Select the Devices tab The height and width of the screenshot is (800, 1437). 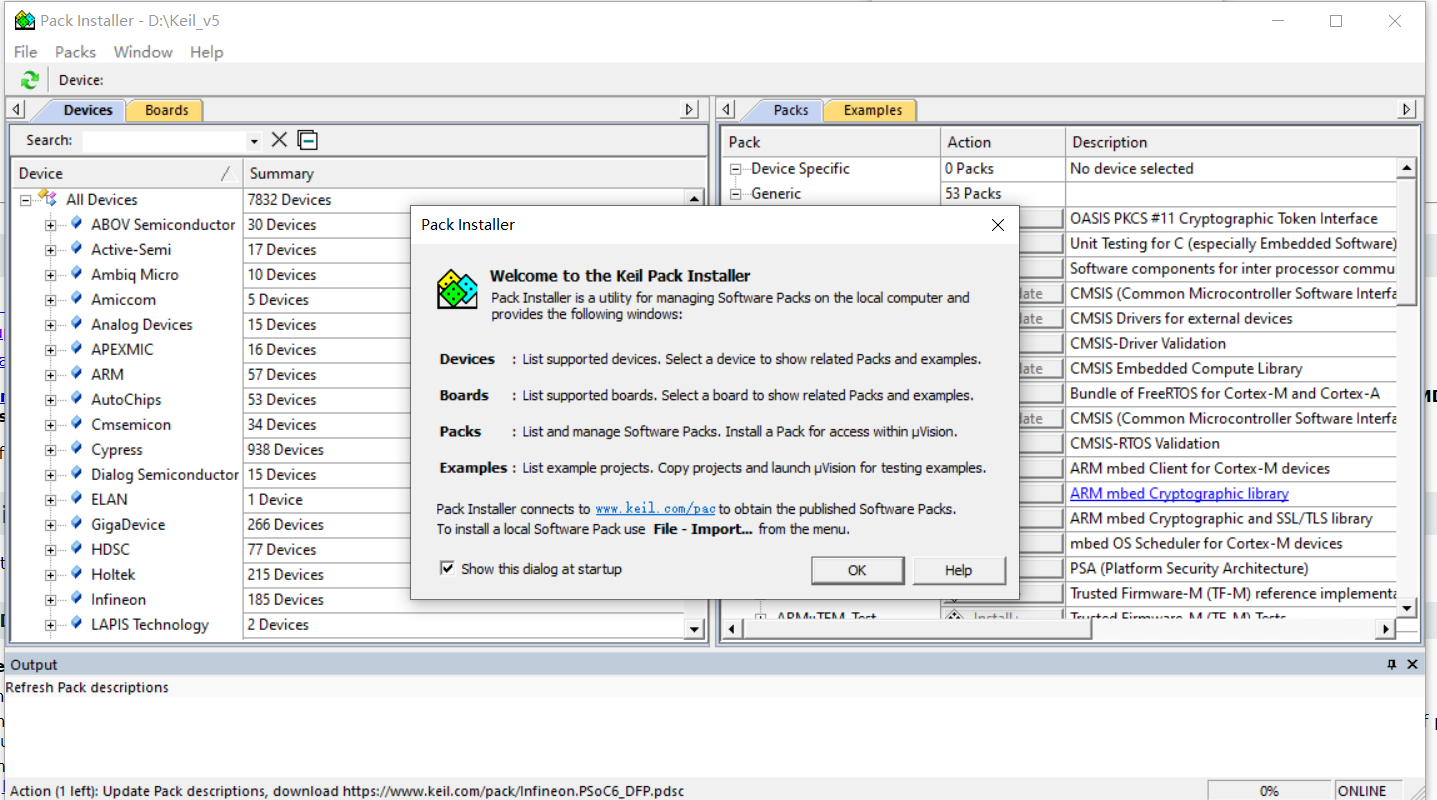pyautogui.click(x=88, y=110)
